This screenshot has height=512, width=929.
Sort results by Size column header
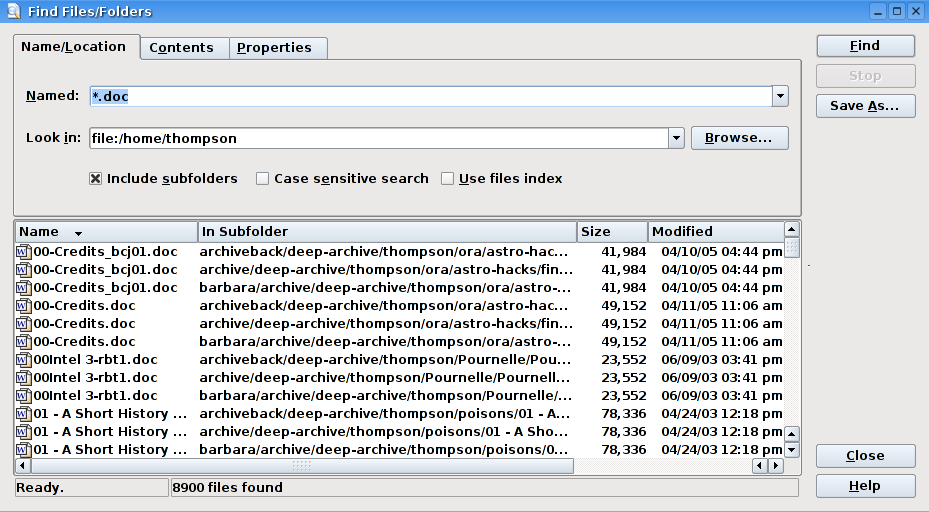[x=612, y=232]
